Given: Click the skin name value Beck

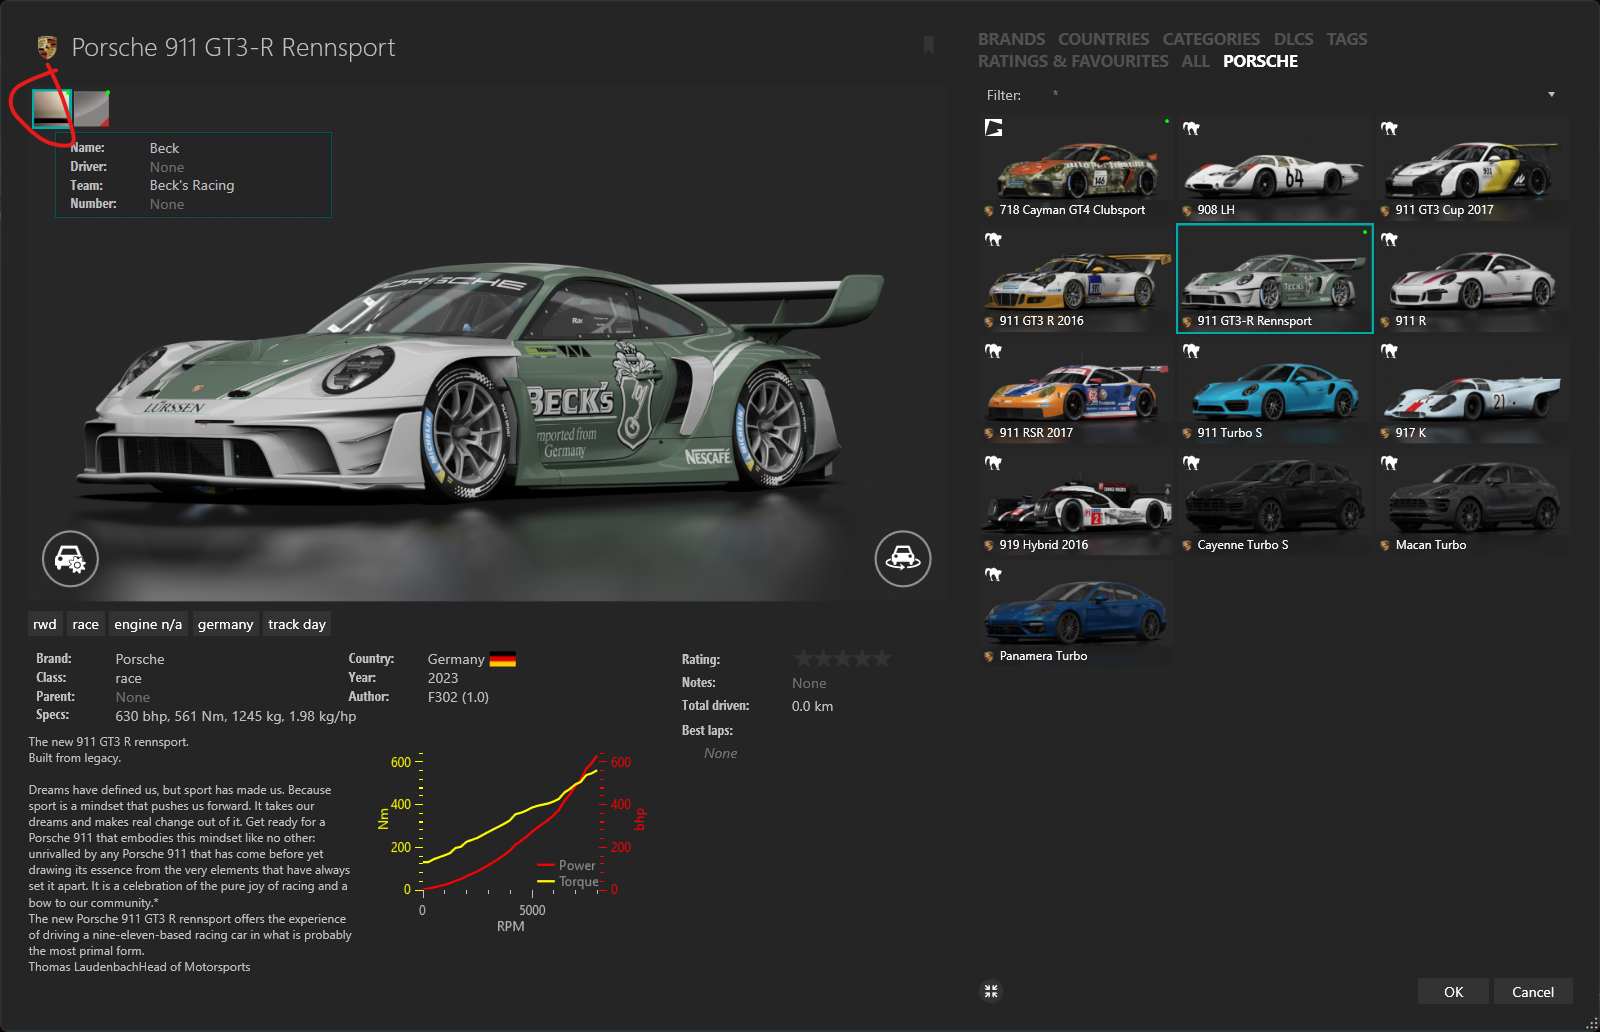Looking at the screenshot, I should point(164,148).
